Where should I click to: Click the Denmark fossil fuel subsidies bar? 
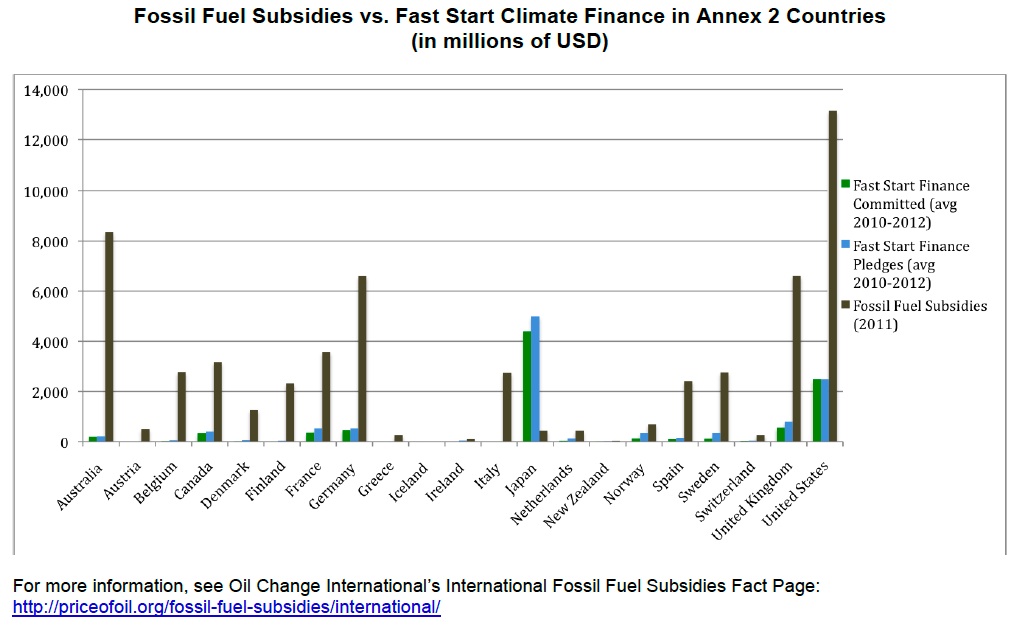pos(254,426)
